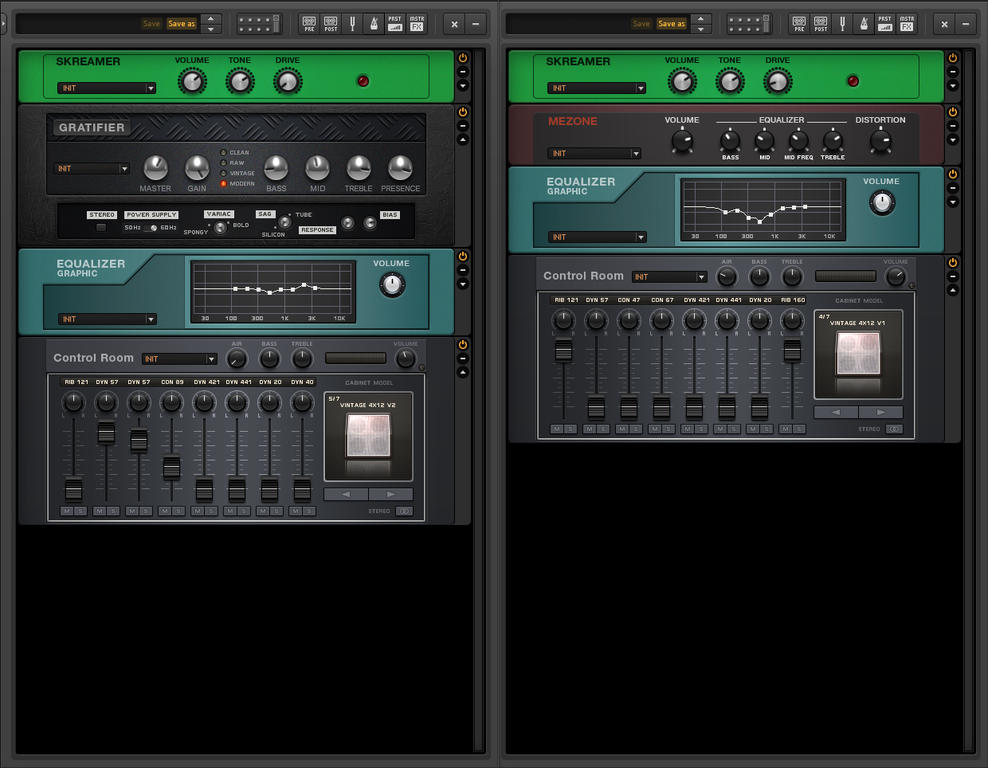This screenshot has width=988, height=768.
Task: Enable the Gratifier STEREO switch
Action: [x=101, y=227]
